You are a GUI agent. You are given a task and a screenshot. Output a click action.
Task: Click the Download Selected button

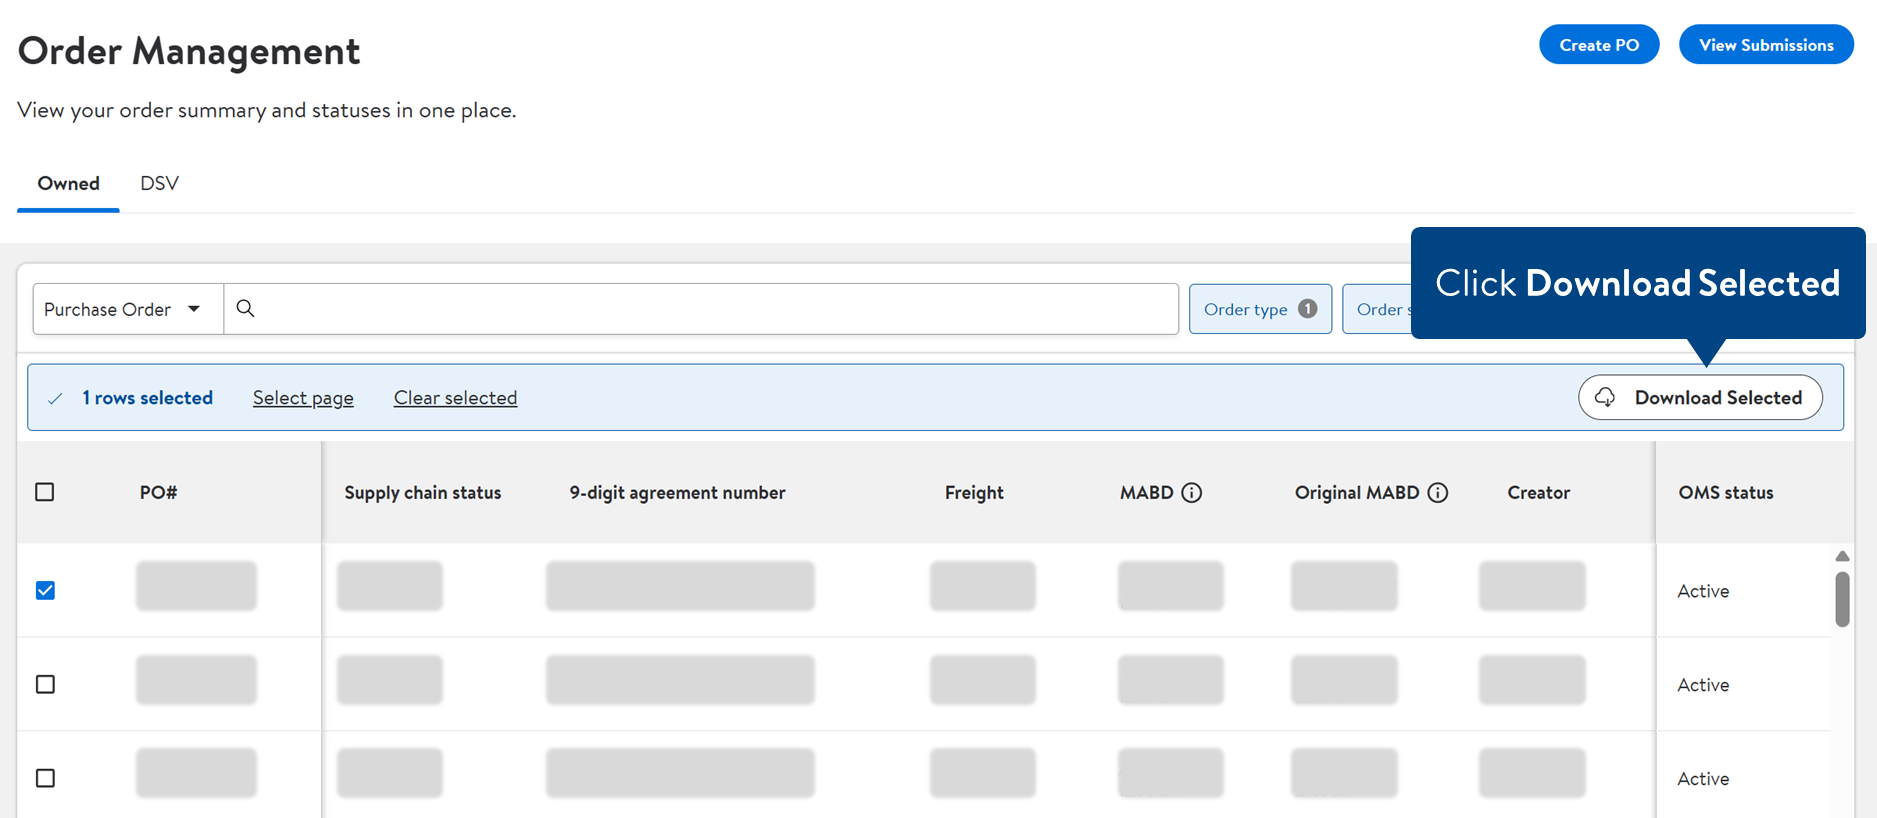1700,397
